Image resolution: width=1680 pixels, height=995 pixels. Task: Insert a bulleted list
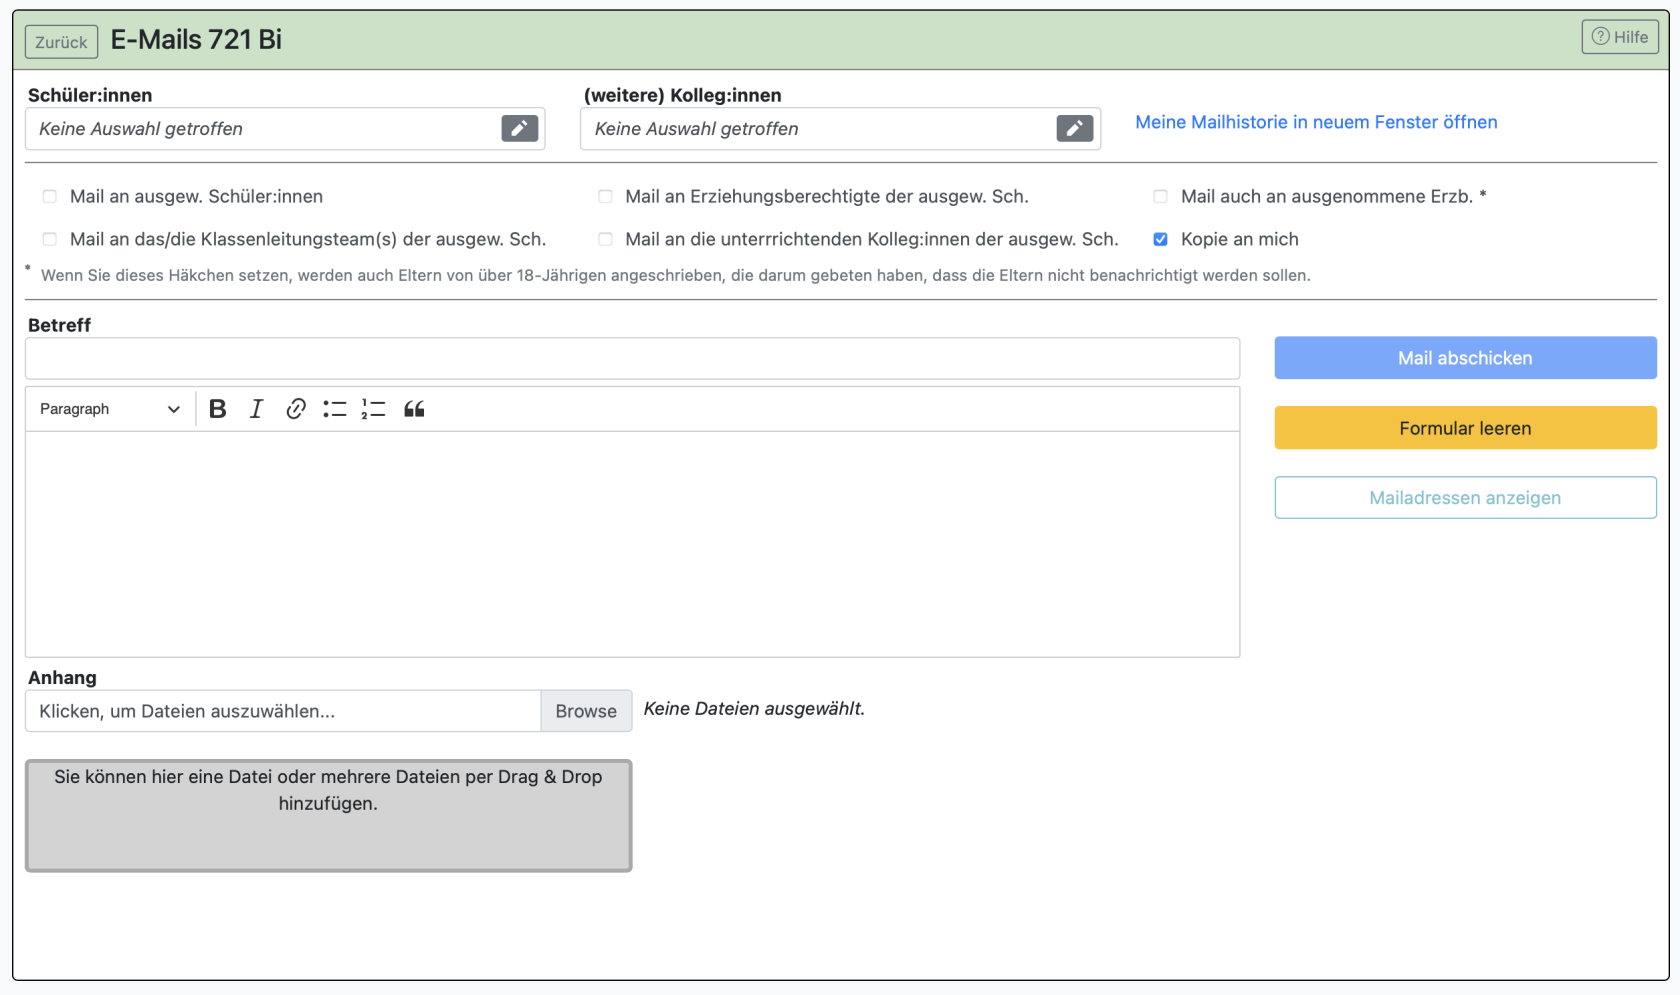334,409
